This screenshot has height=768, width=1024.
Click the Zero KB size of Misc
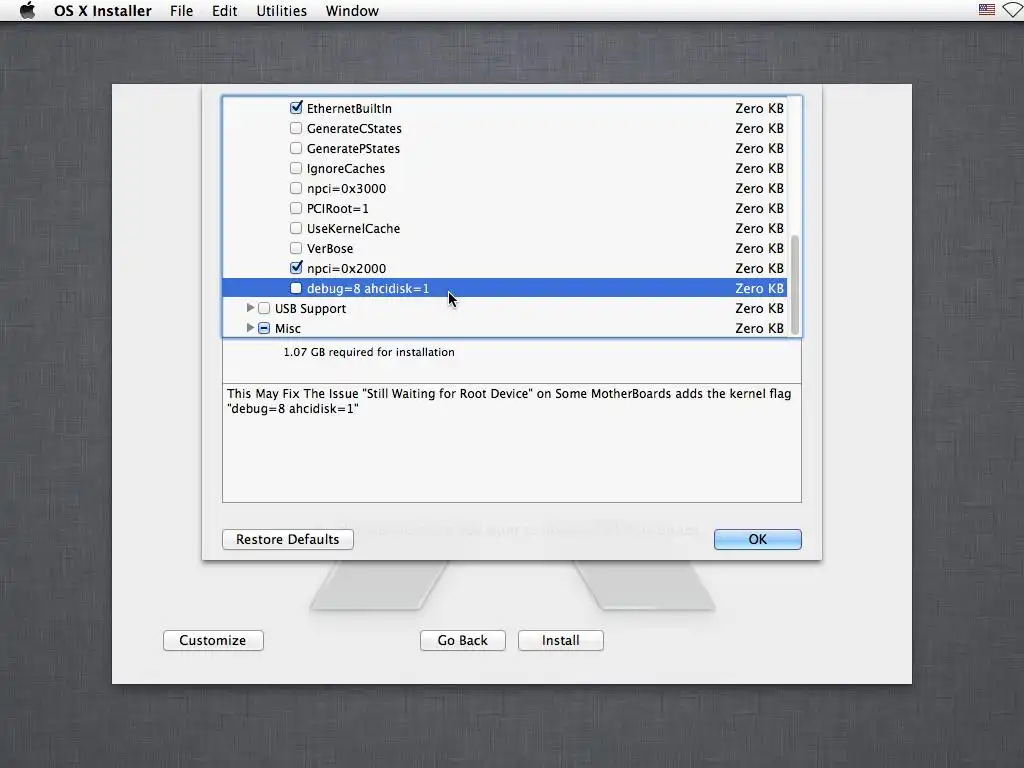760,328
